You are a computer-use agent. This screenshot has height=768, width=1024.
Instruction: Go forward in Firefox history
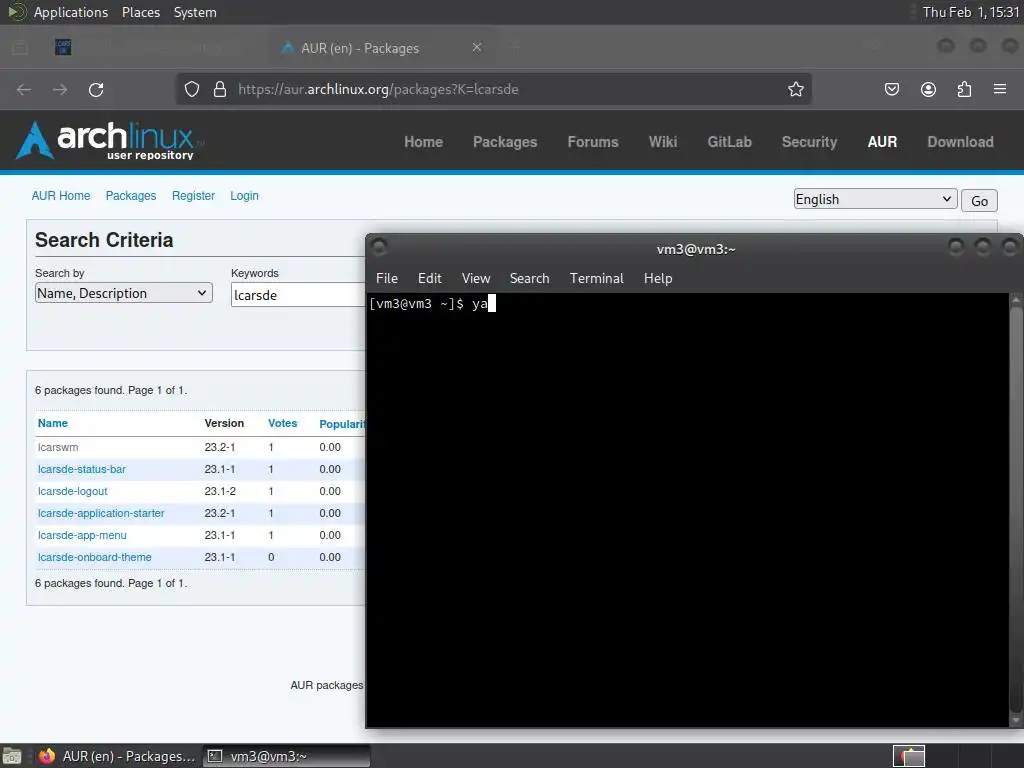click(60, 89)
